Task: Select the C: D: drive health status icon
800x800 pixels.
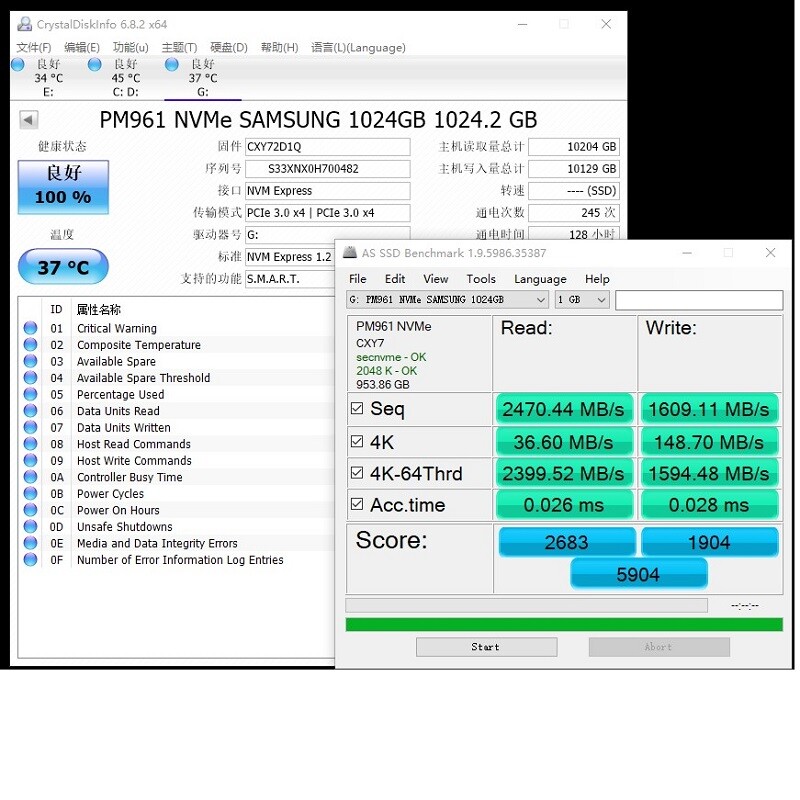Action: [95, 65]
